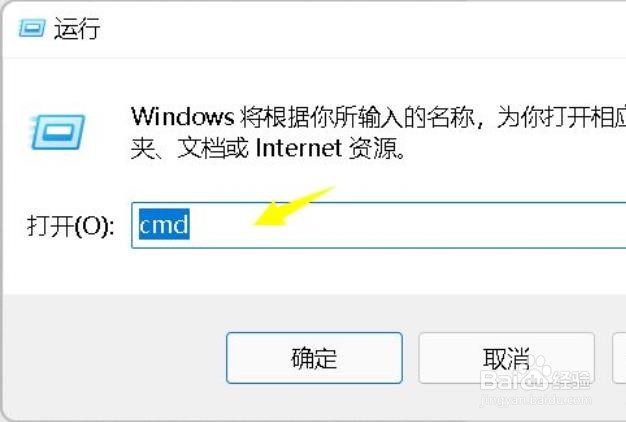This screenshot has width=626, height=422.
Task: Click the 经验 watermark text
Action: [x=572, y=379]
